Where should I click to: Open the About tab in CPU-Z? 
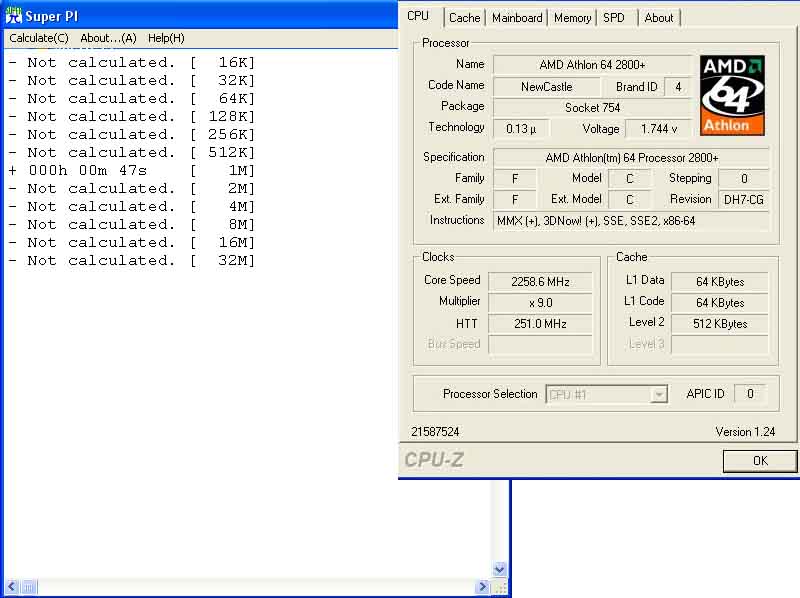tap(659, 18)
